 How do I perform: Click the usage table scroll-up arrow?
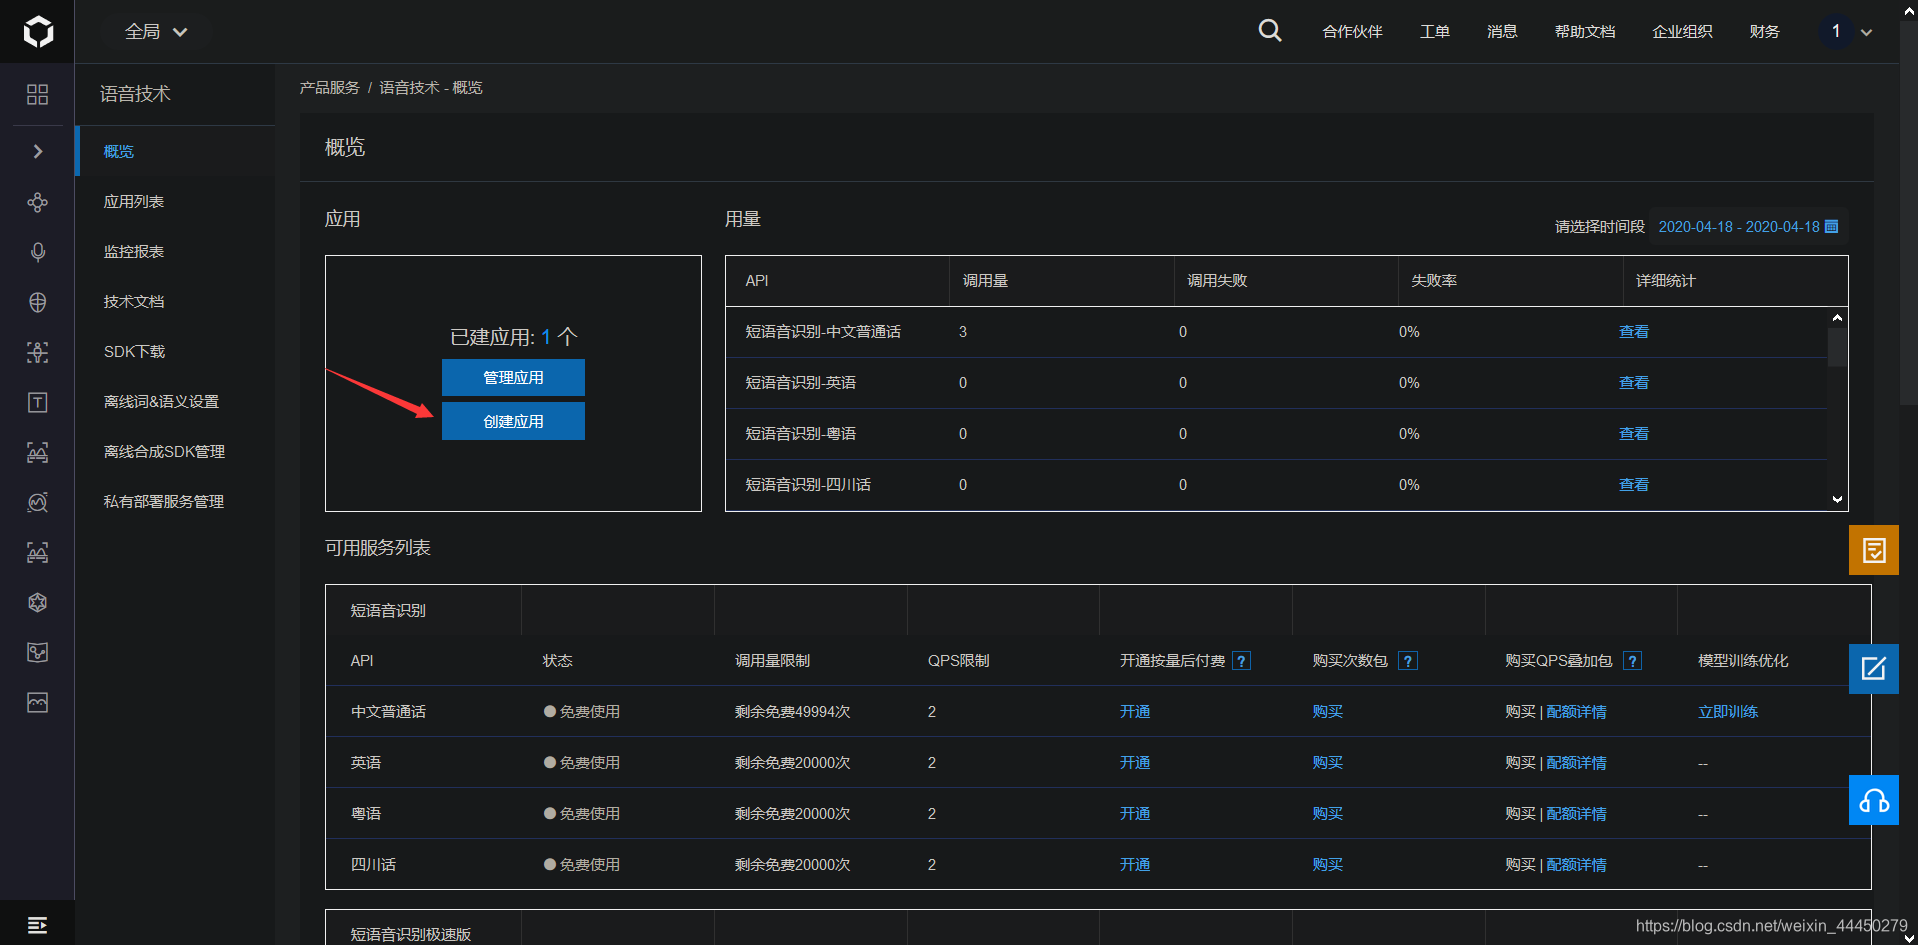pos(1837,317)
